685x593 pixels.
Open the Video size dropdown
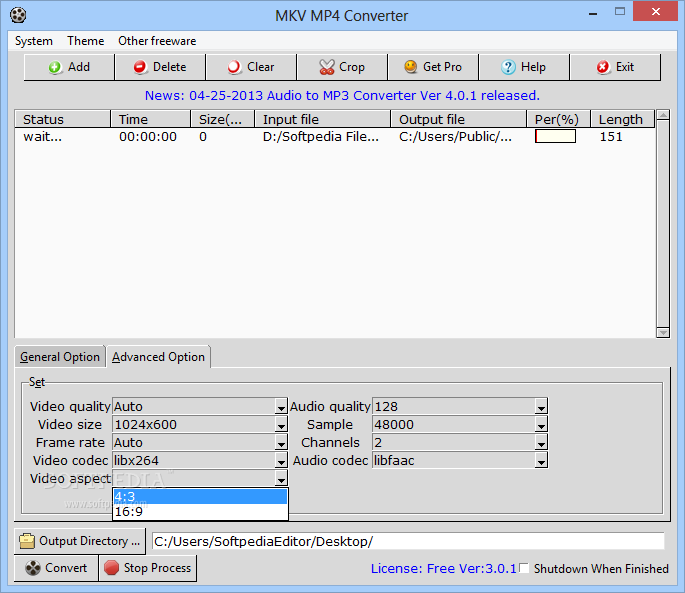(x=281, y=425)
